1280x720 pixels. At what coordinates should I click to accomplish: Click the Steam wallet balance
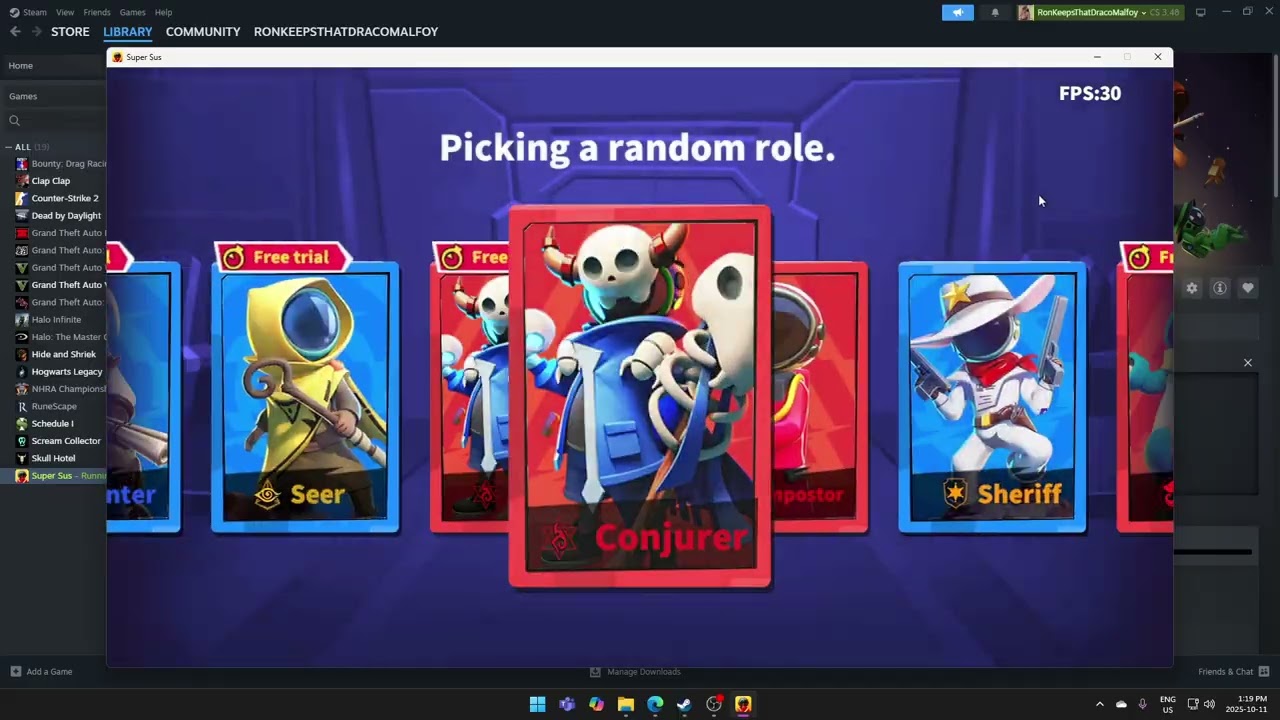point(1165,12)
